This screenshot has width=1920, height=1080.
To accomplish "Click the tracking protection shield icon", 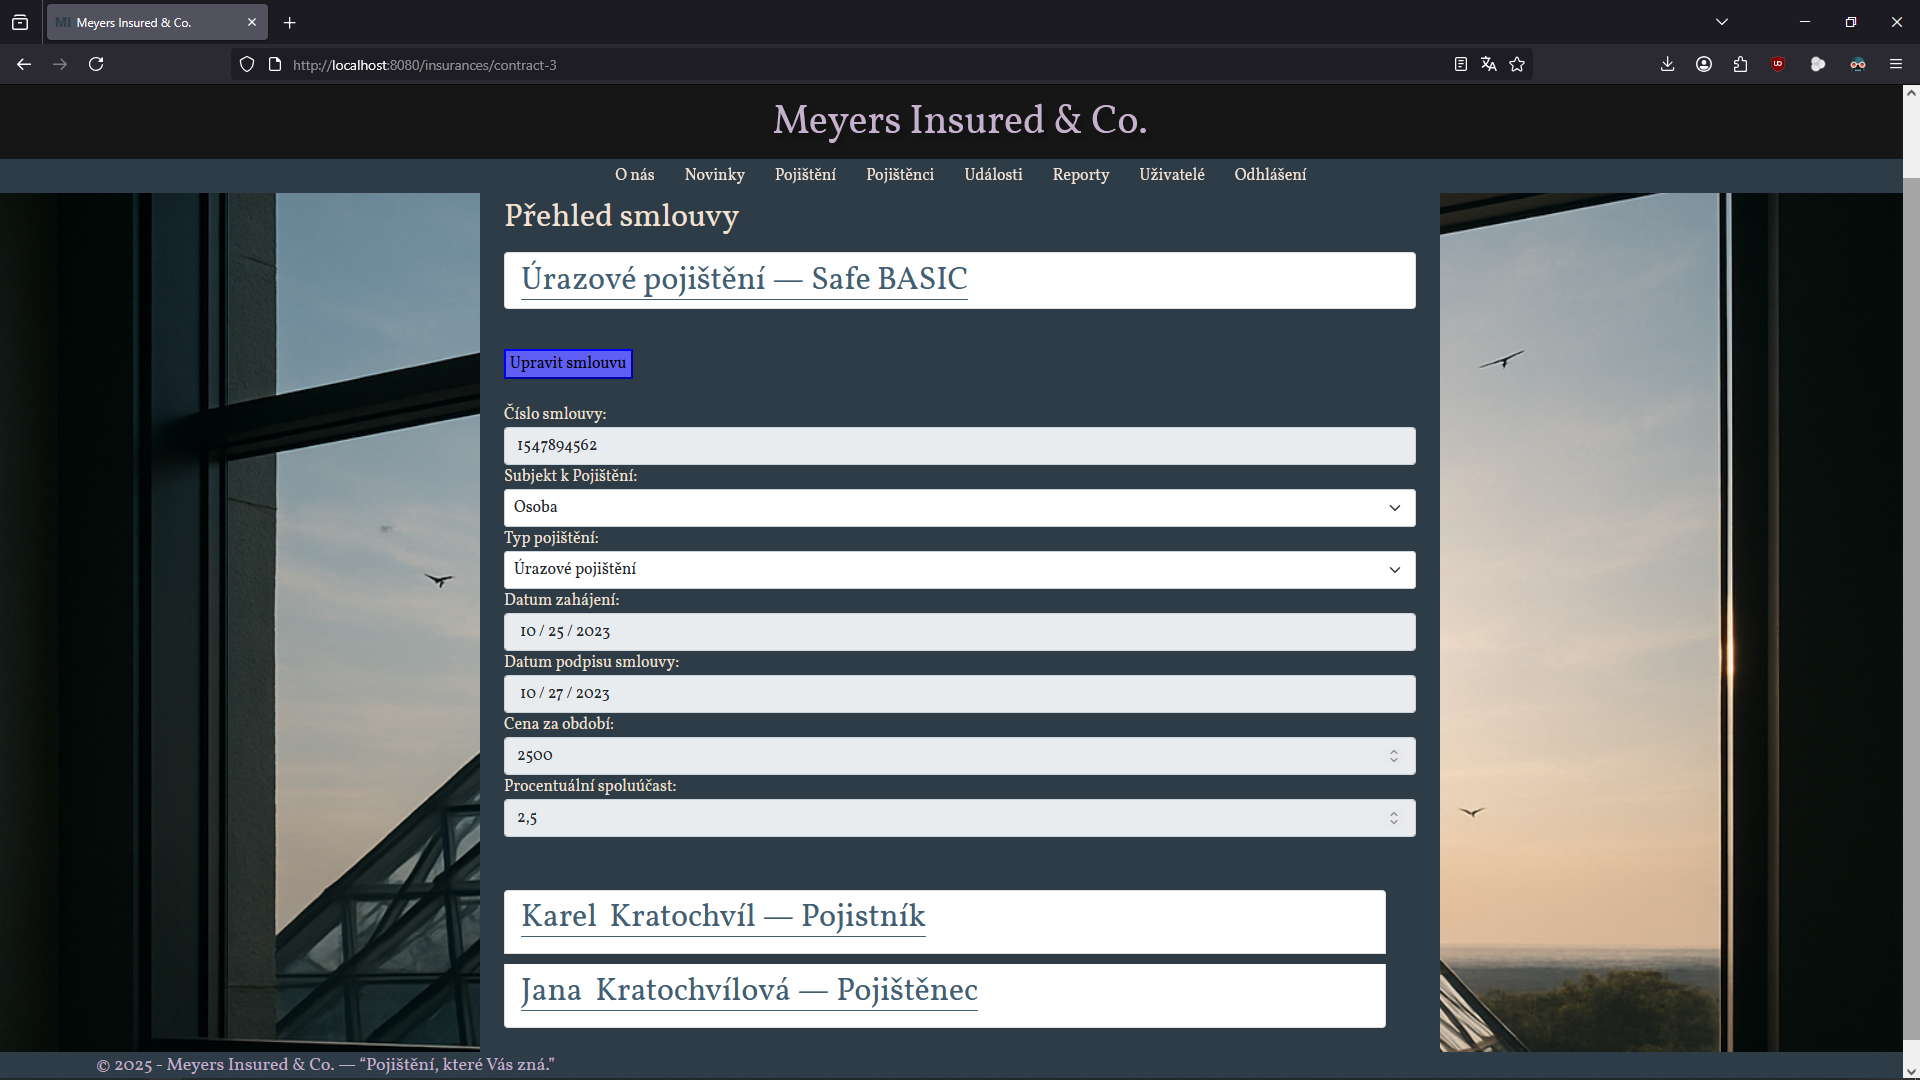I will coord(247,64).
